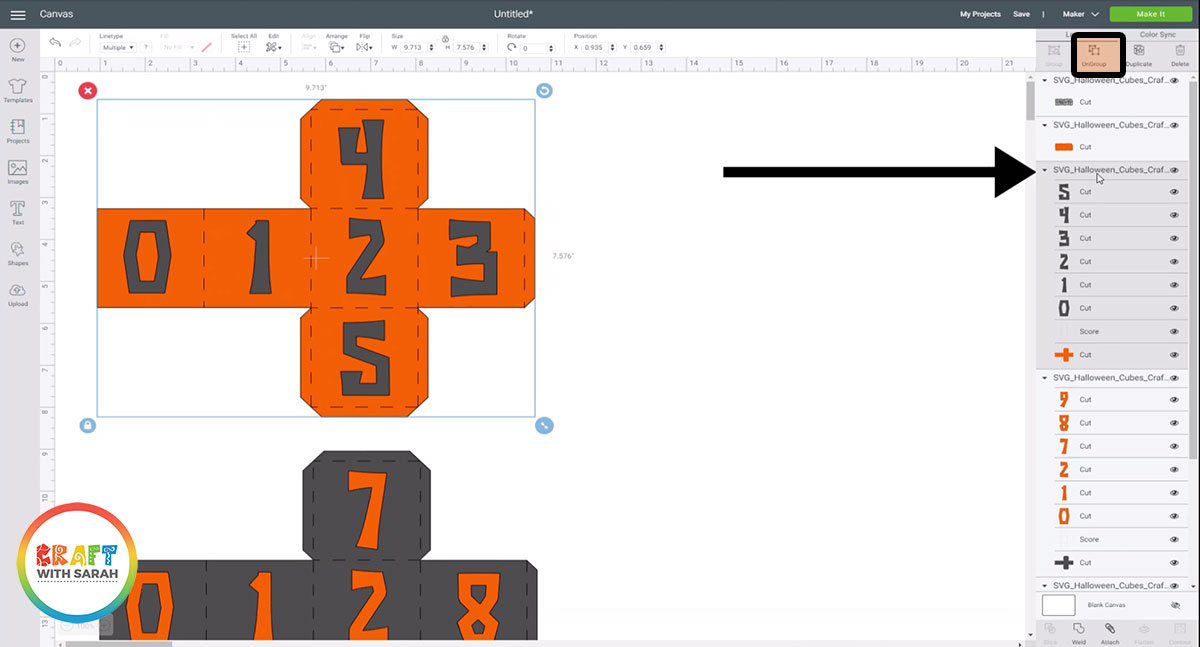Open the Linetype Multiple dropdown
Image resolution: width=1200 pixels, height=647 pixels.
coord(116,46)
